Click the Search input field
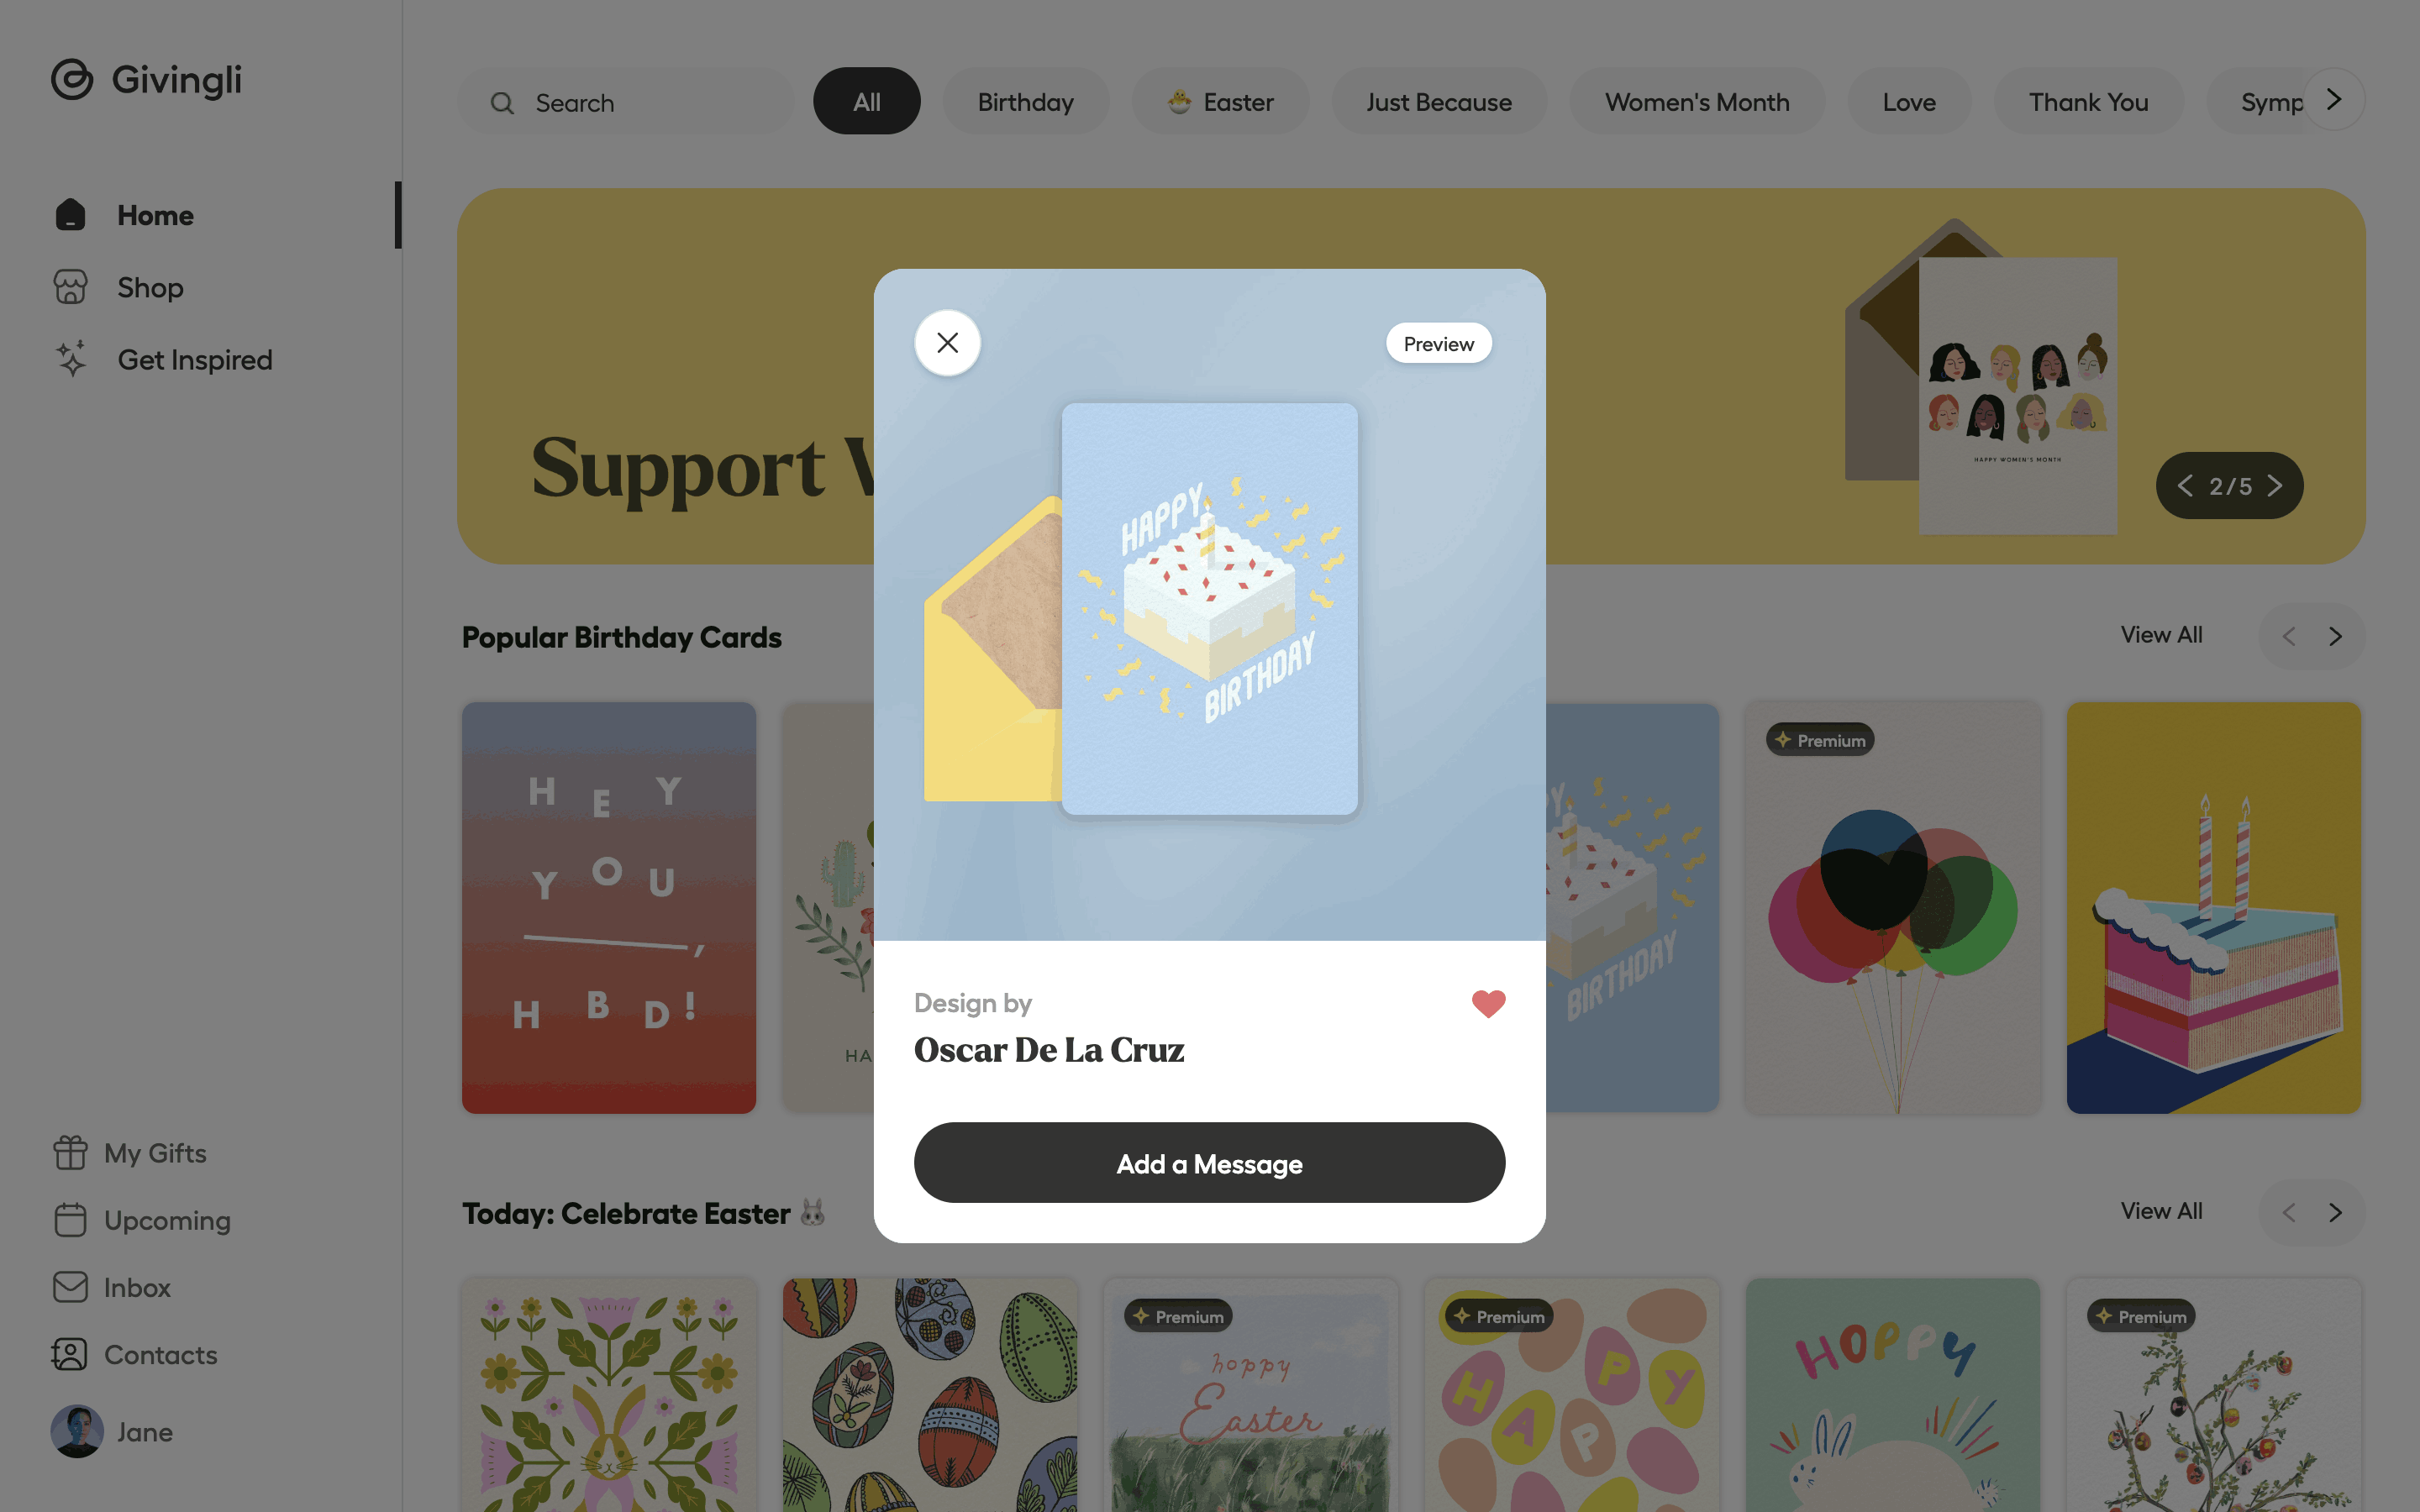 click(626, 101)
